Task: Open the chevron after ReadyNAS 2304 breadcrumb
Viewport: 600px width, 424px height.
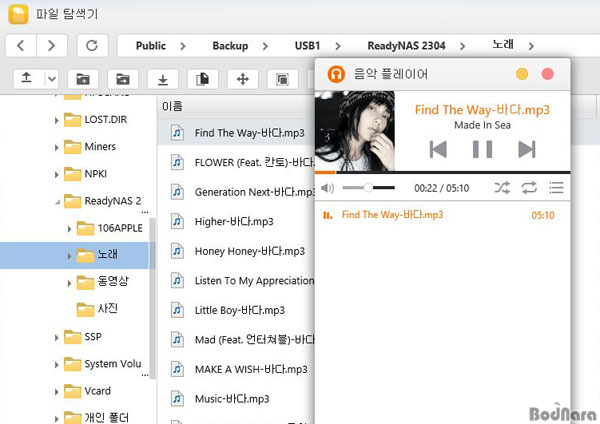Action: [463, 46]
